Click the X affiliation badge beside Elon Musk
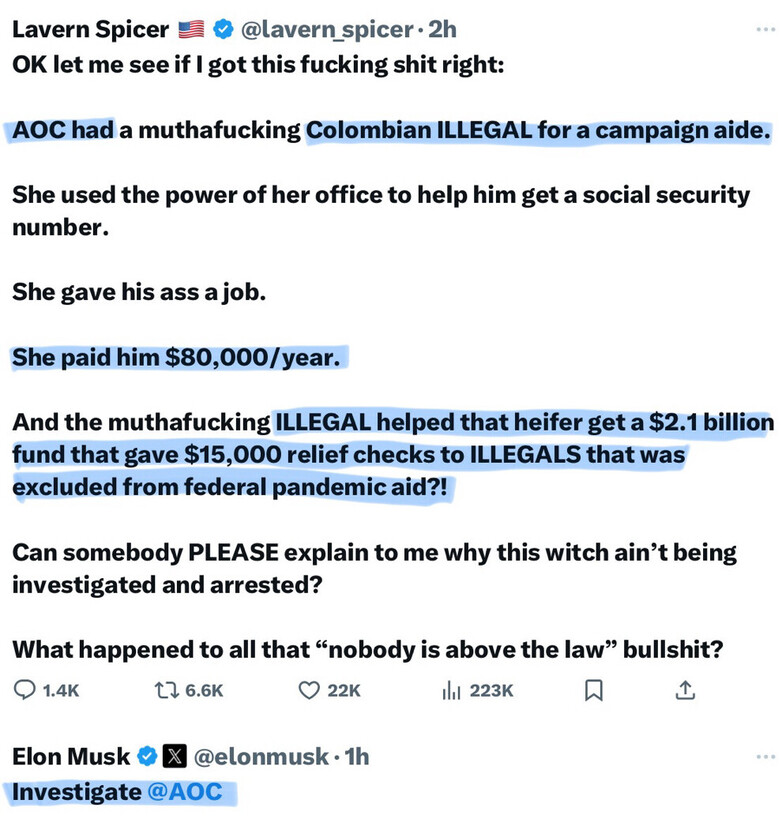Viewport: 782px width, 819px height. (174, 756)
